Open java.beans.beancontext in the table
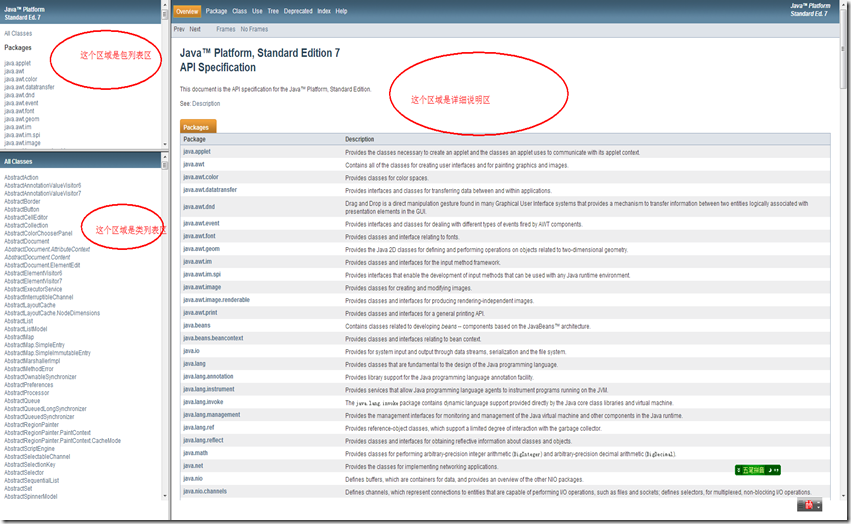The width and height of the screenshot is (851, 524). pyautogui.click(x=213, y=338)
